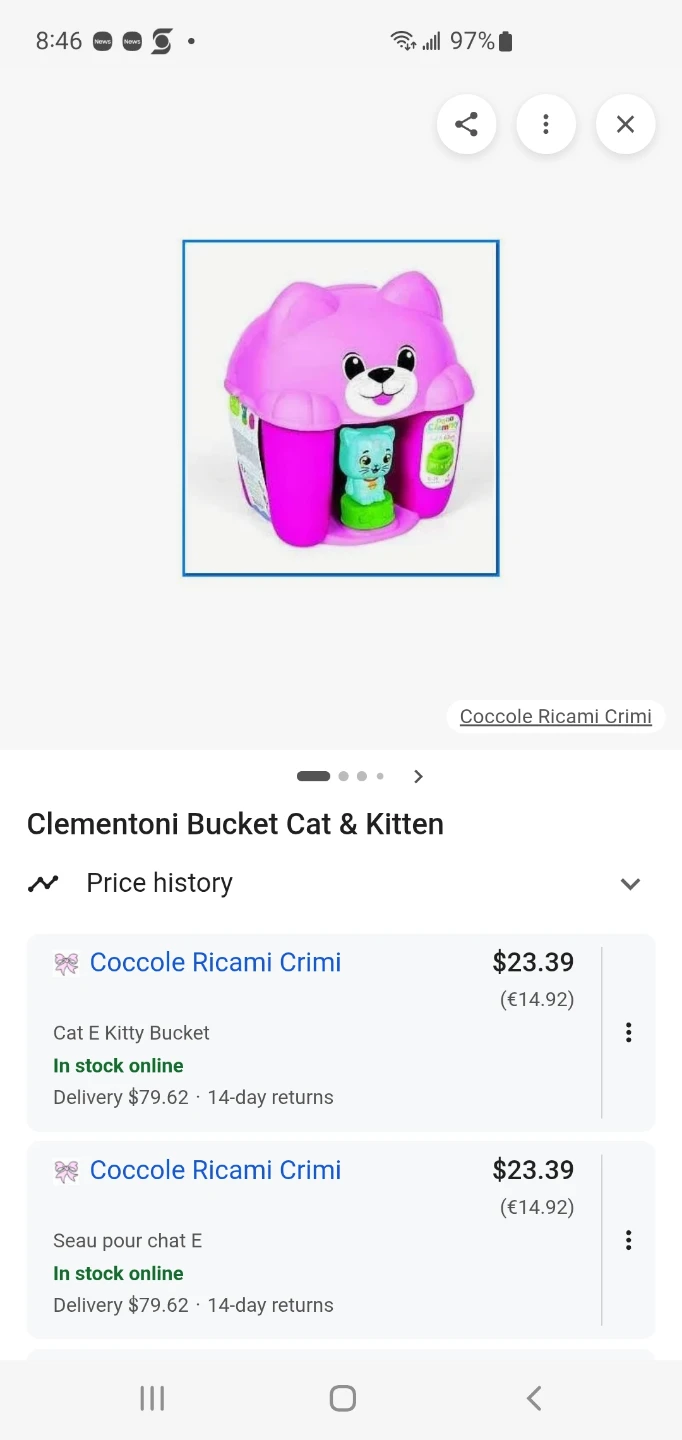Tap the share icon
Screen dimensions: 682x1440
pyautogui.click(x=466, y=125)
